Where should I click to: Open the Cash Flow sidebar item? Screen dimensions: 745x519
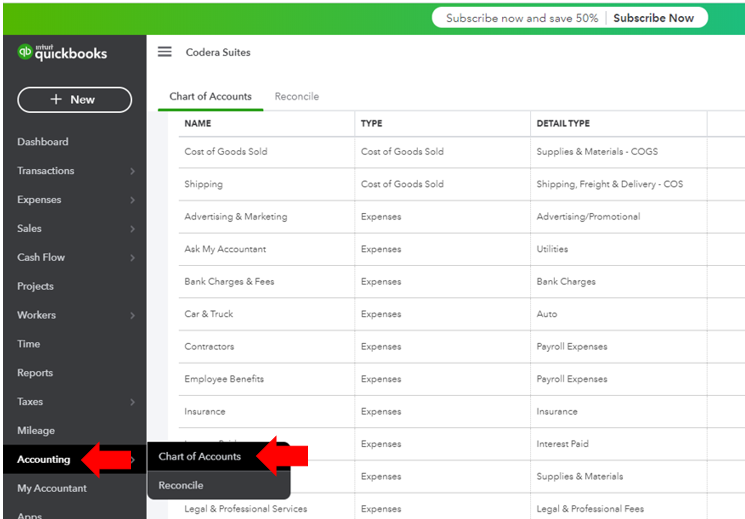[41, 257]
